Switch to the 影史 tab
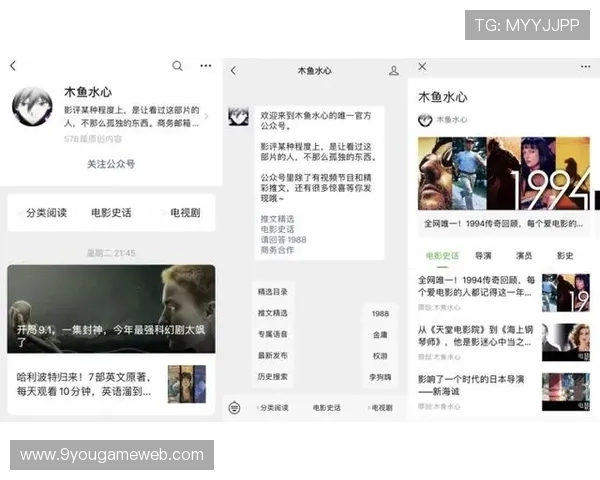 click(565, 256)
